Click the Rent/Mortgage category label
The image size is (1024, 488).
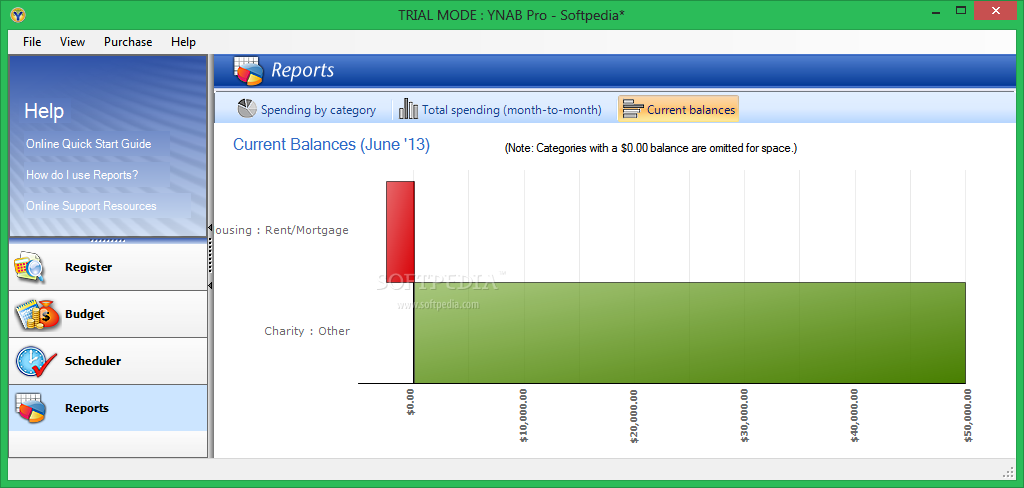click(281, 230)
